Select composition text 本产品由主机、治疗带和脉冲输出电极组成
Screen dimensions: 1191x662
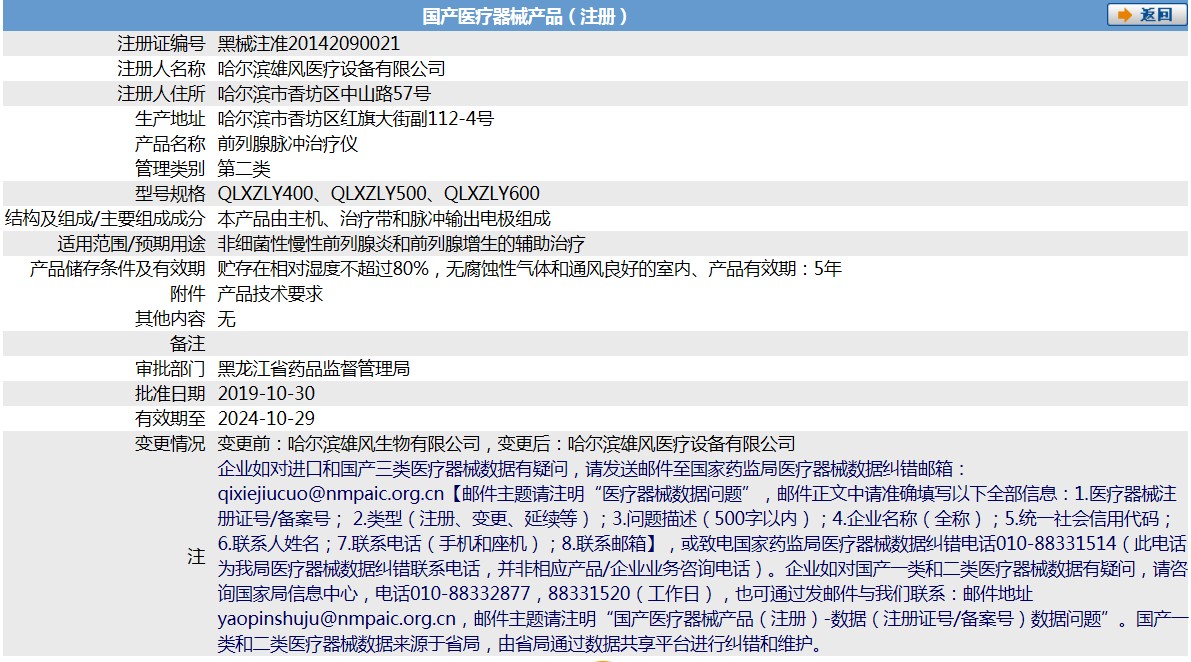(384, 219)
